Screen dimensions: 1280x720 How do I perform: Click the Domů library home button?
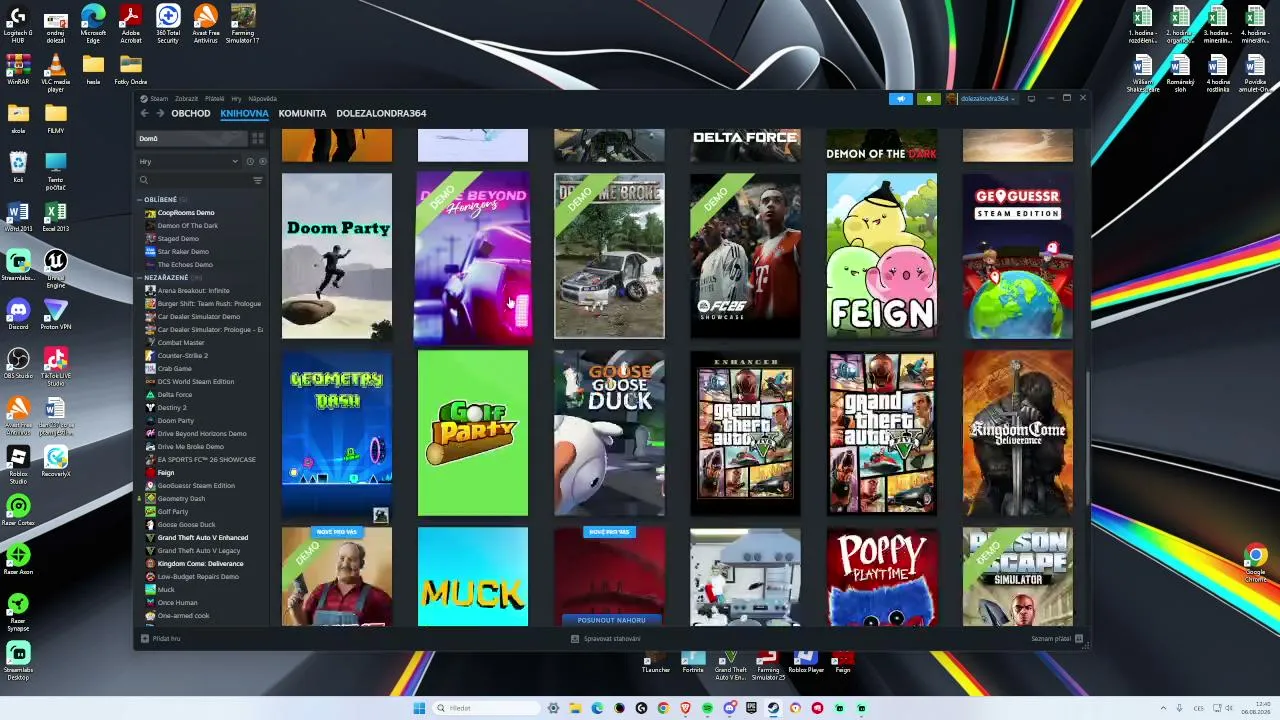coord(191,139)
